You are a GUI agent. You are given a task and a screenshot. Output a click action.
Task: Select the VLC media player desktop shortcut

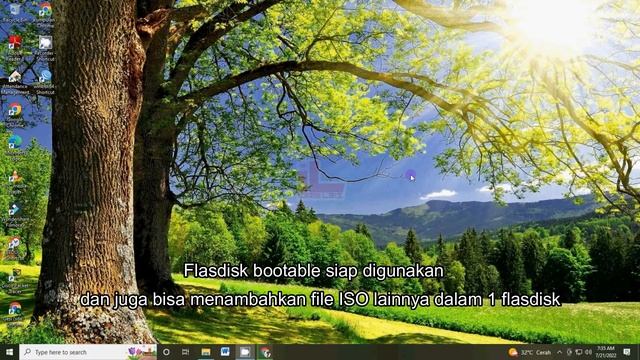coord(15,182)
